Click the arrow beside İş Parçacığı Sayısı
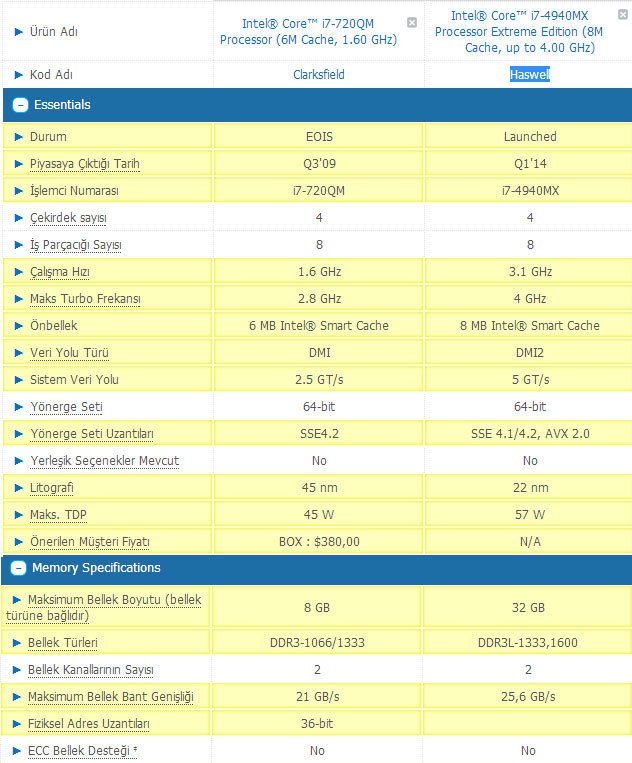Screen dimensions: 632x763 point(18,245)
